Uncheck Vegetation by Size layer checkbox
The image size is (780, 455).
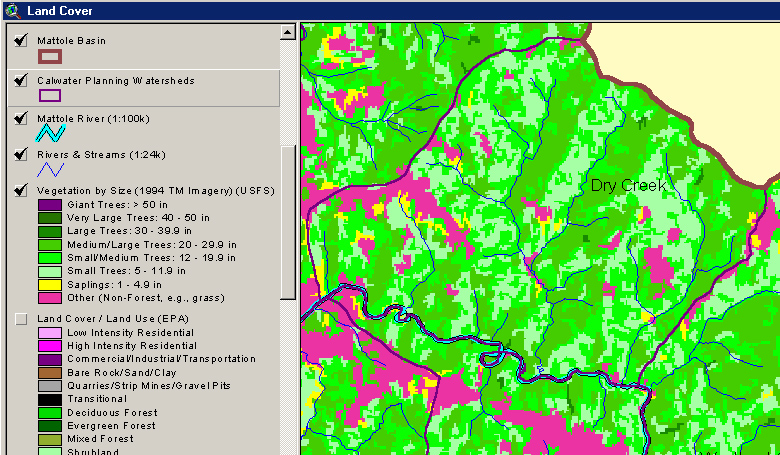20,190
